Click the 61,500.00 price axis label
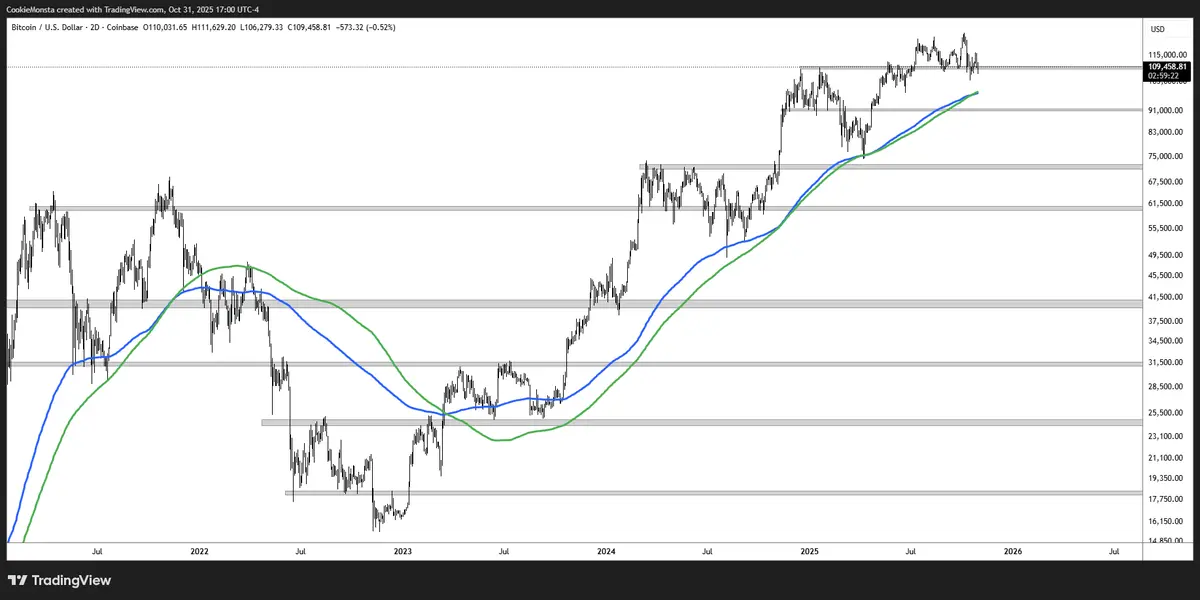Viewport: 1200px width, 600px height. [1167, 204]
